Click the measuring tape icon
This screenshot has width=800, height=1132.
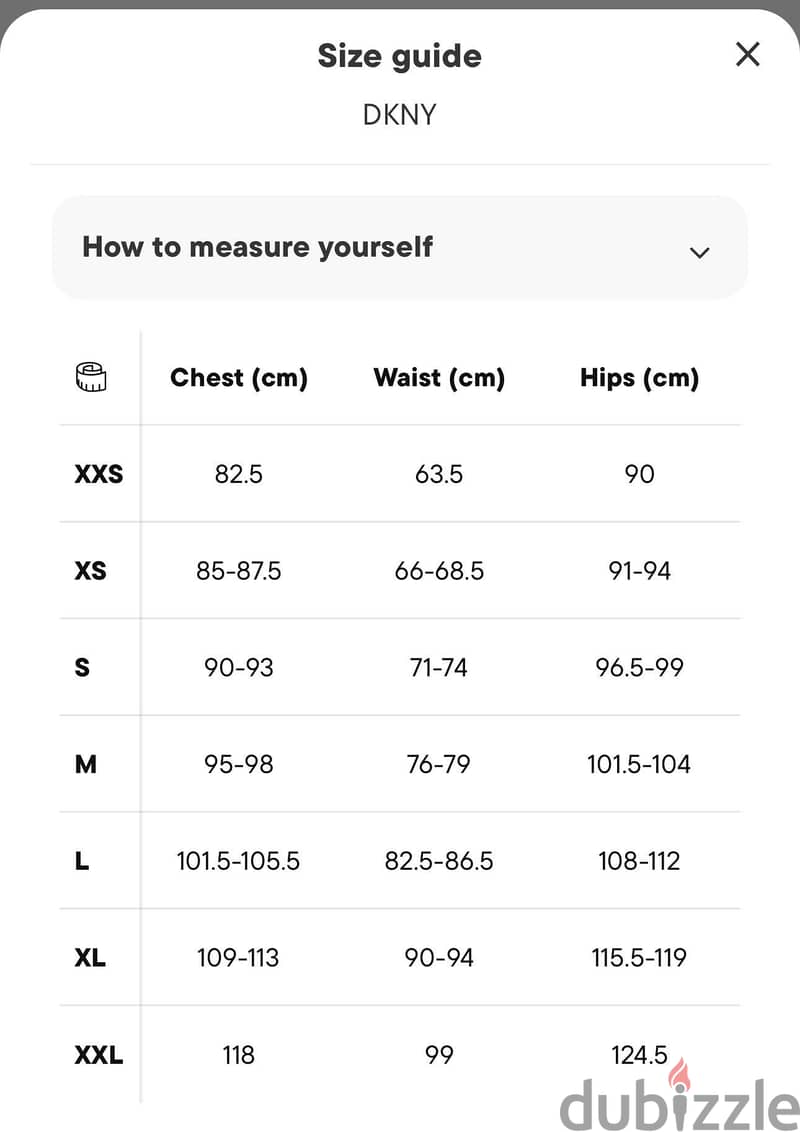[91, 377]
